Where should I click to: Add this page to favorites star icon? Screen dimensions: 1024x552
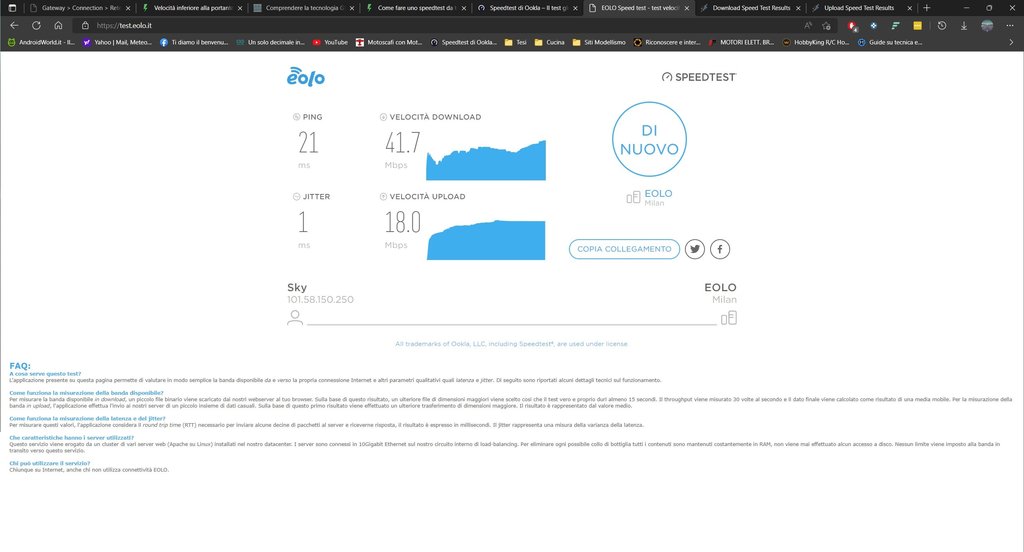click(x=827, y=25)
